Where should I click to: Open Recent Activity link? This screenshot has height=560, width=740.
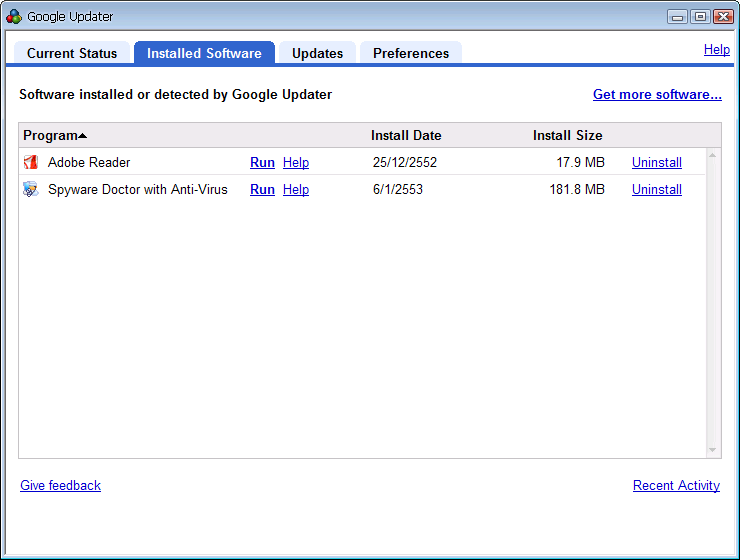point(676,485)
